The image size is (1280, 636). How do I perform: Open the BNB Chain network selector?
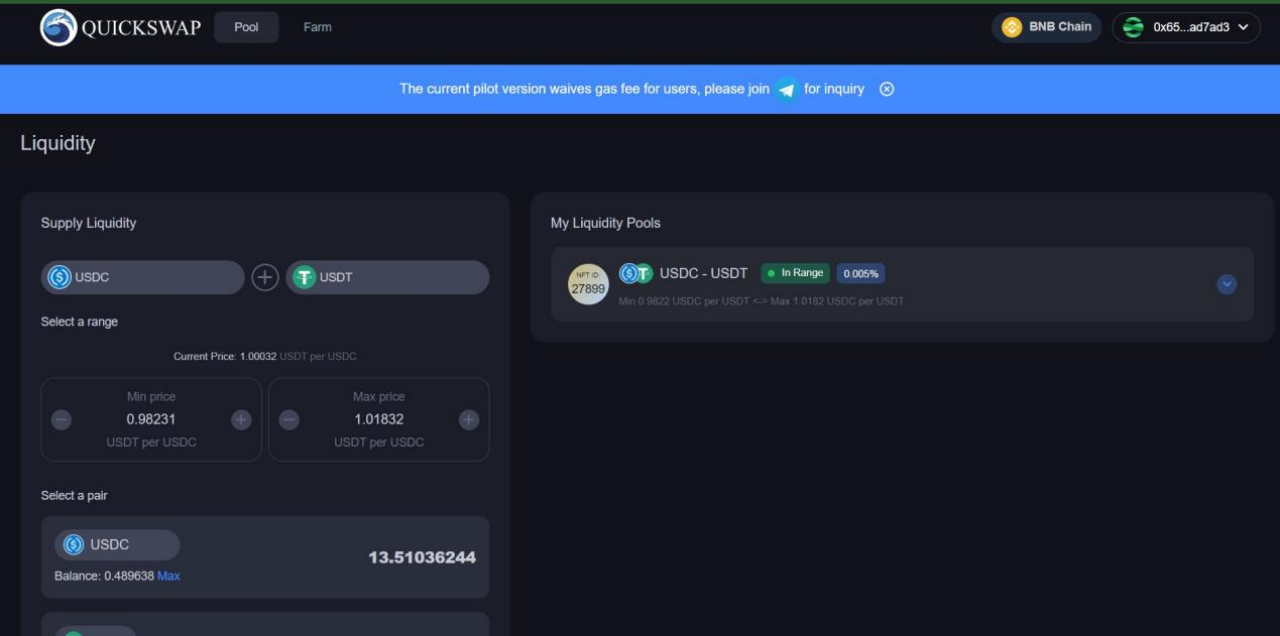click(x=1046, y=27)
